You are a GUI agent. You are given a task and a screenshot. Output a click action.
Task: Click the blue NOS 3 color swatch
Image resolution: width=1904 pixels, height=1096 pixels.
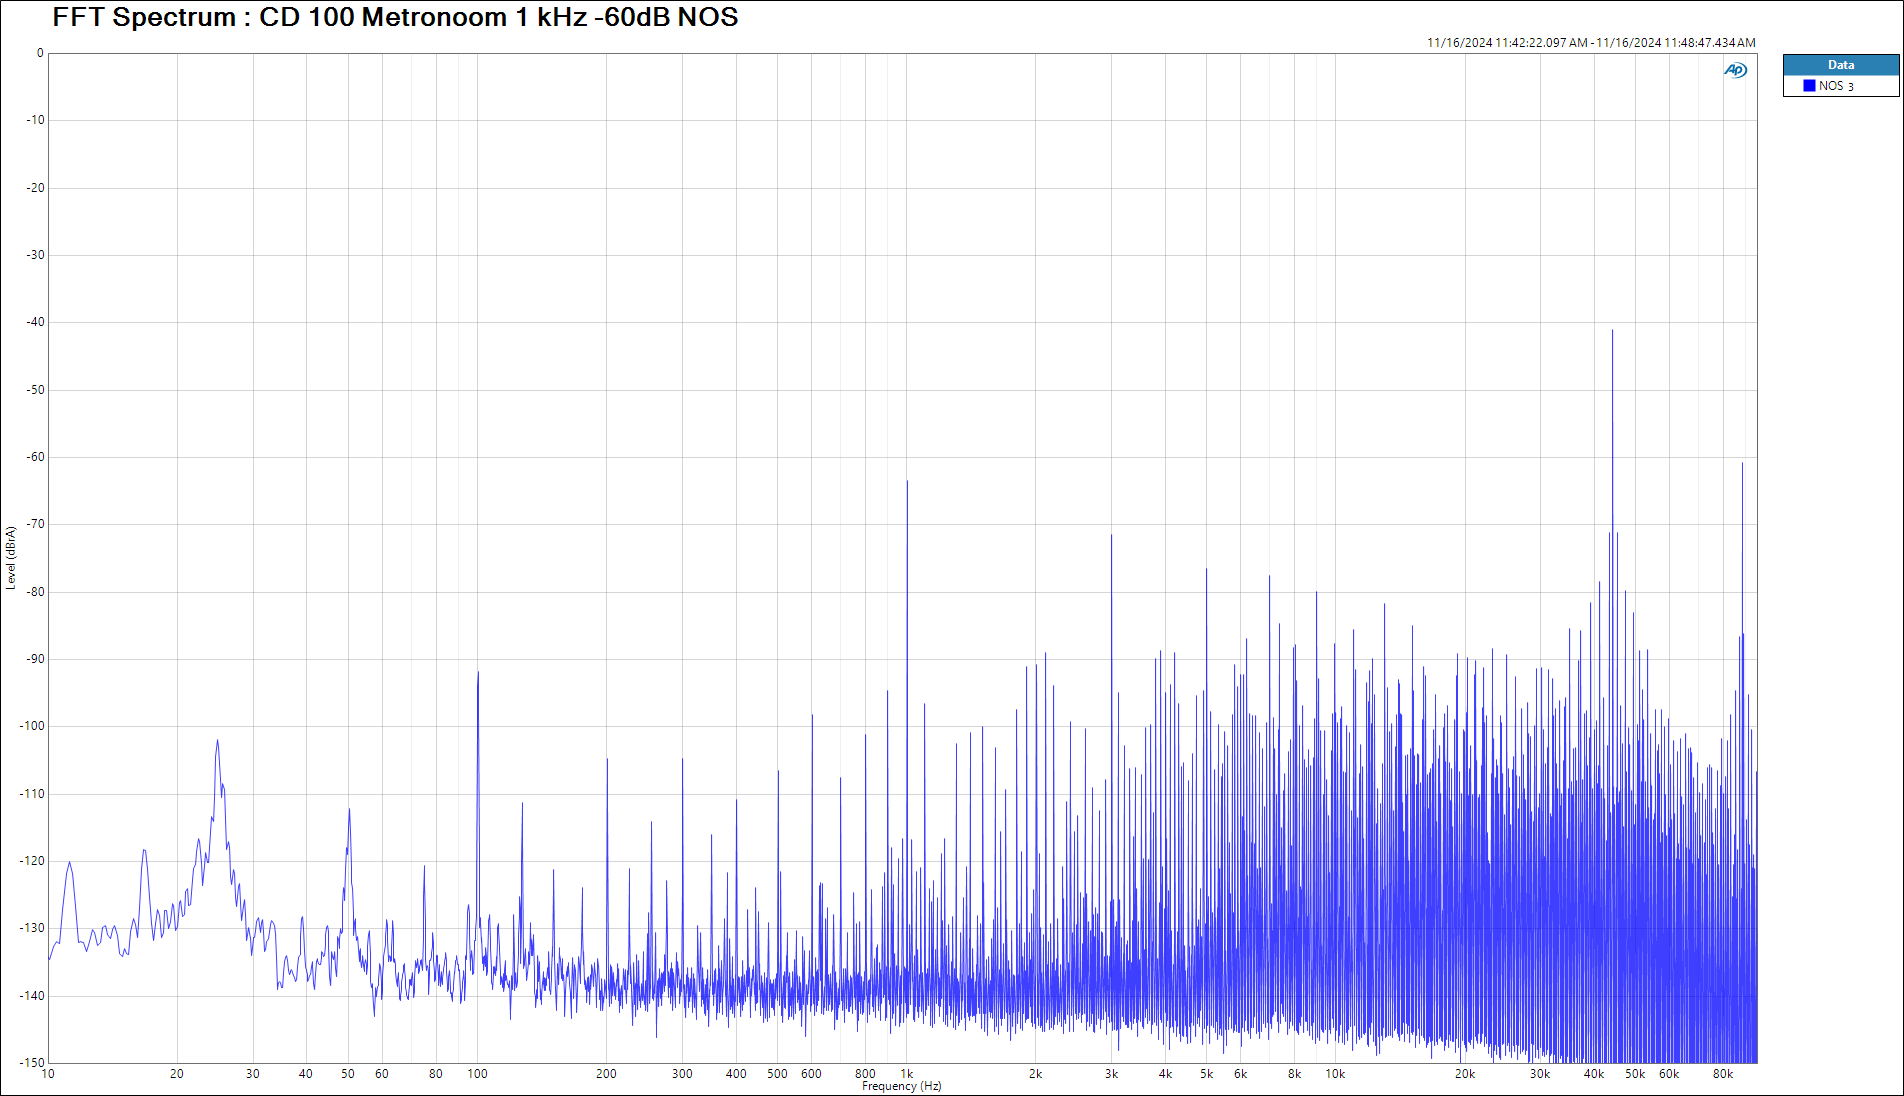tap(1809, 86)
